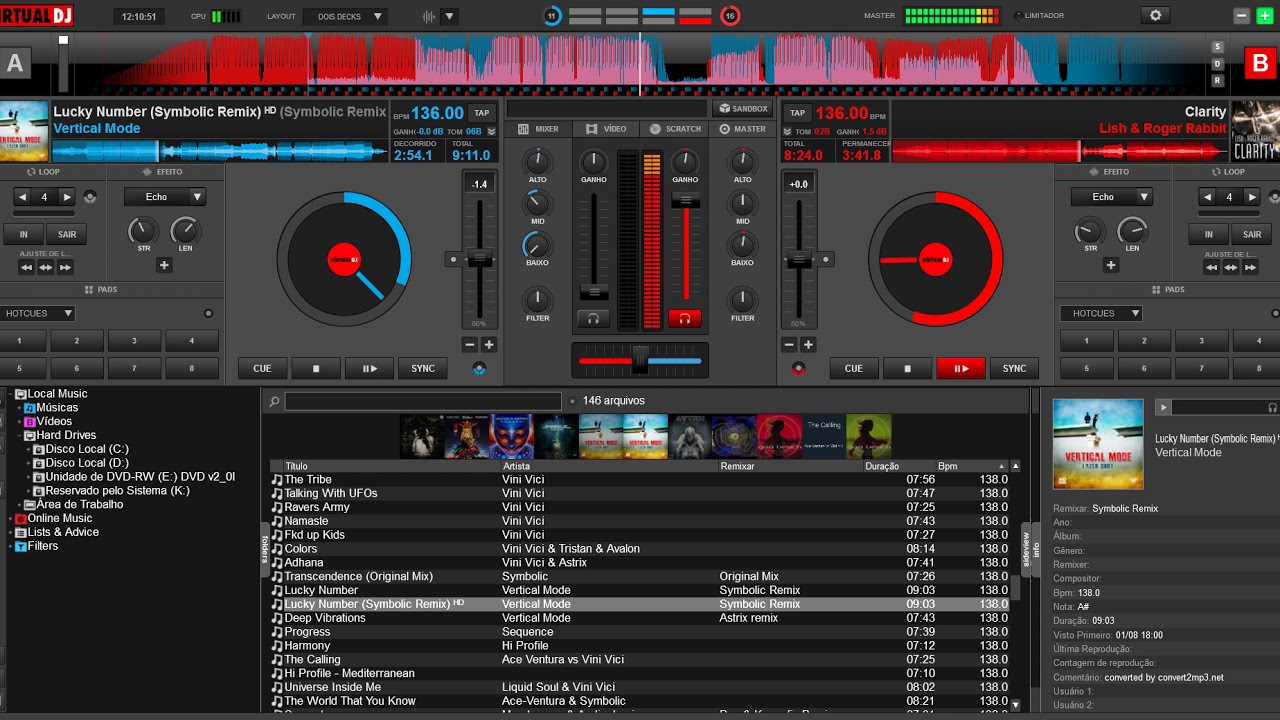Play or pause deck B
Screen dimensions: 1280x720
coord(961,368)
